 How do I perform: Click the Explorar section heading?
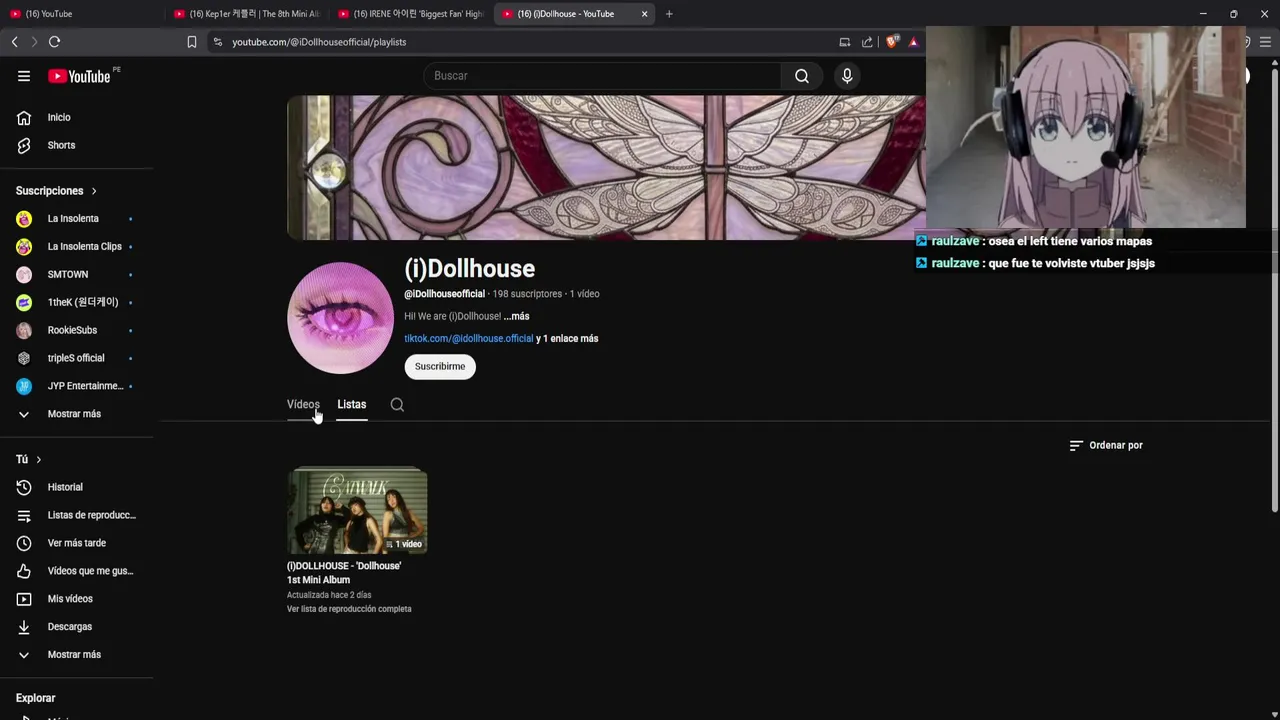35,698
